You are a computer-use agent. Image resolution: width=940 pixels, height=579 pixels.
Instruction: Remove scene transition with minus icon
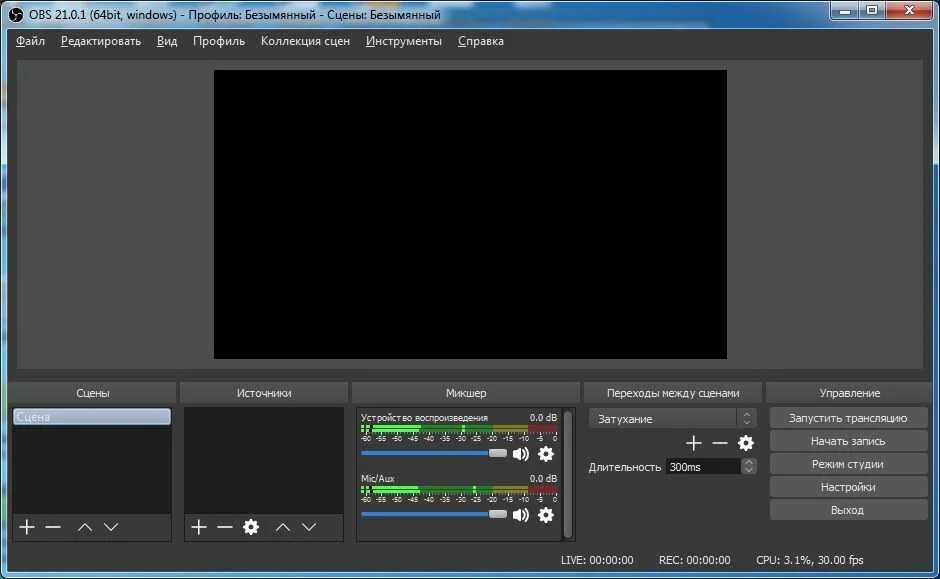point(719,443)
